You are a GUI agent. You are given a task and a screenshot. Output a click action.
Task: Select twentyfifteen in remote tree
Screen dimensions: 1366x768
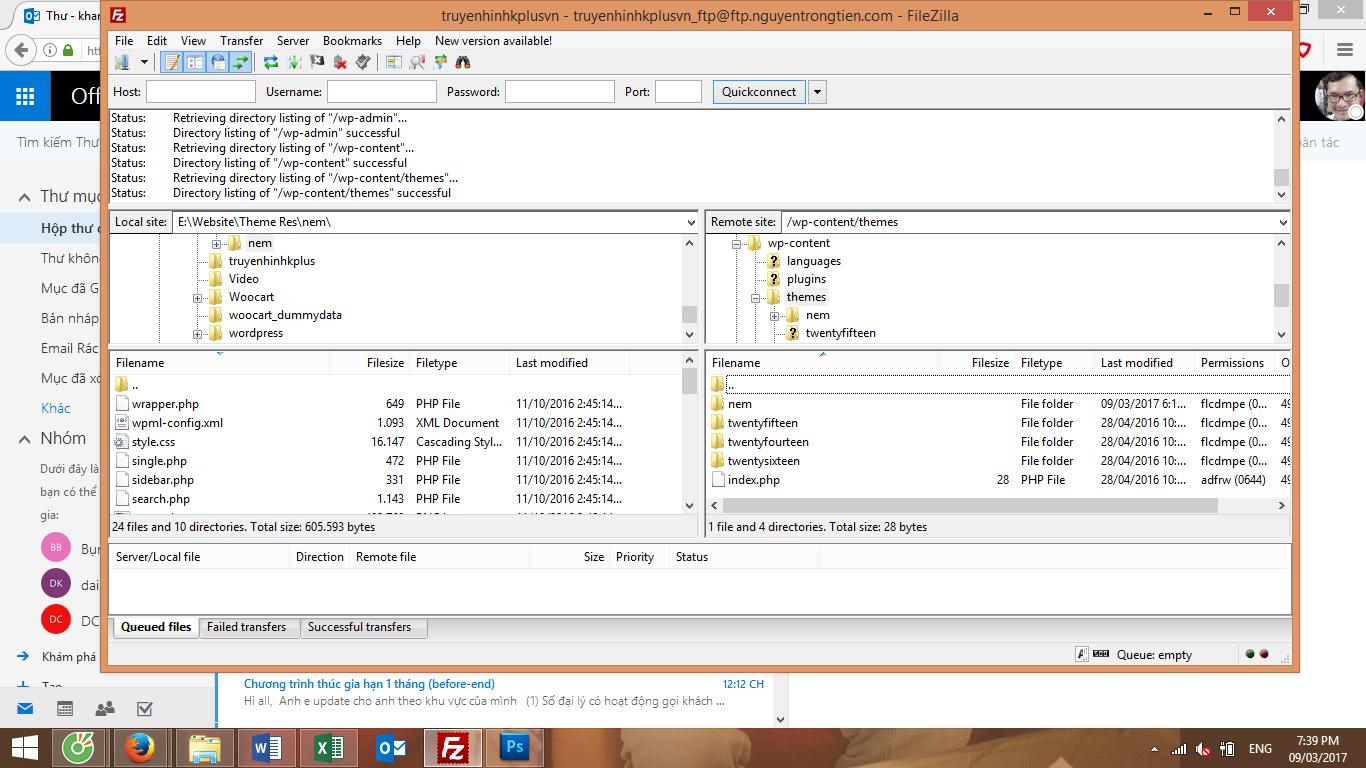pos(840,333)
